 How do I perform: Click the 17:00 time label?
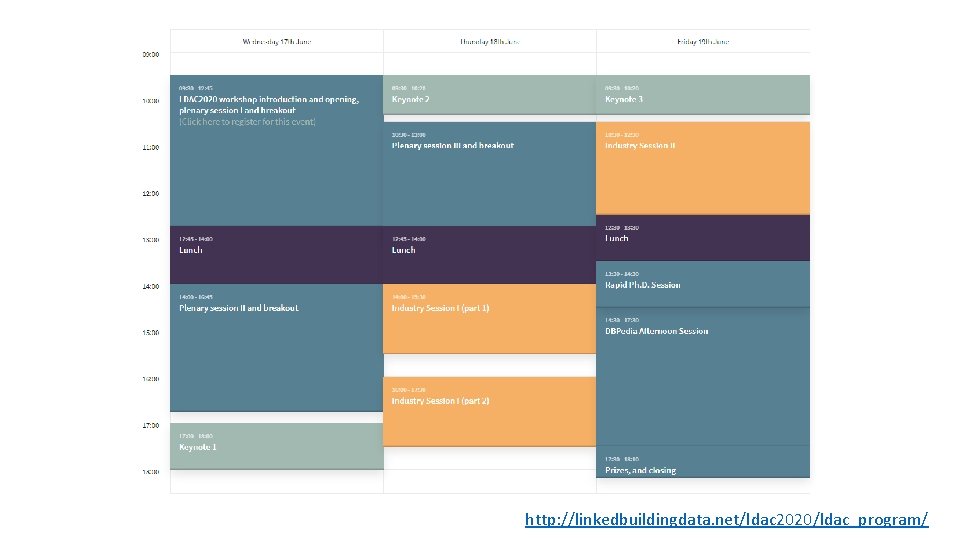pos(151,426)
